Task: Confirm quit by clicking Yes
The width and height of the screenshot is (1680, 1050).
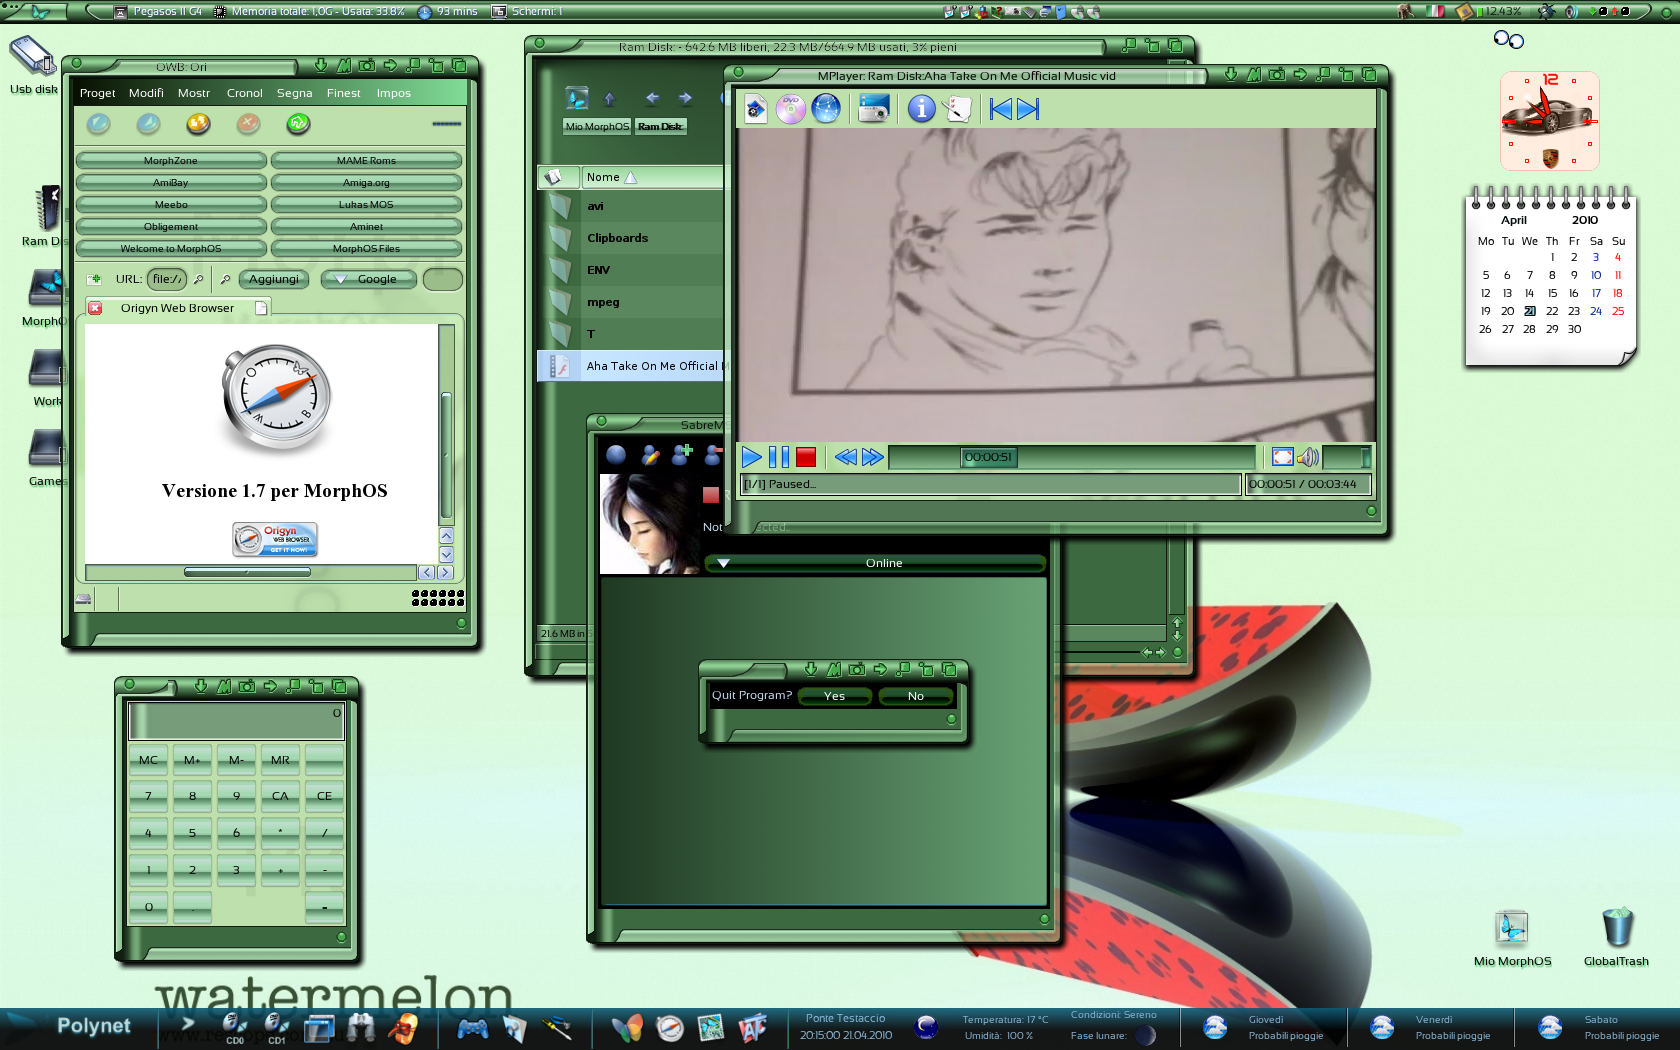Action: (x=834, y=696)
